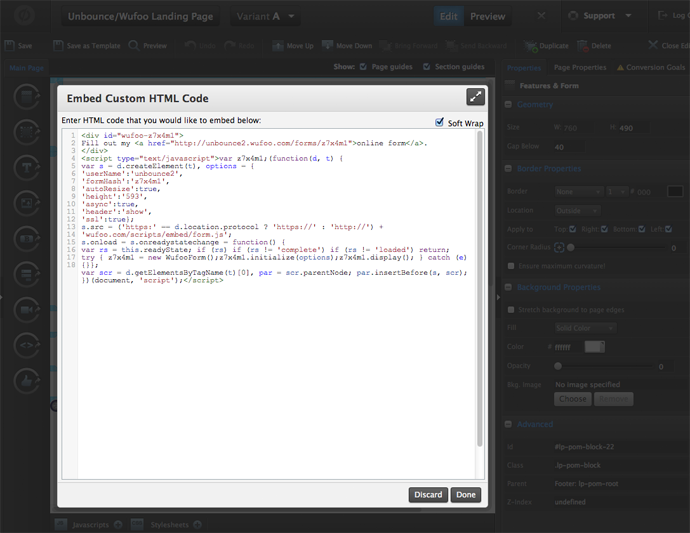Select the Custom HTML widget icon
690x533 pixels.
click(x=26, y=346)
